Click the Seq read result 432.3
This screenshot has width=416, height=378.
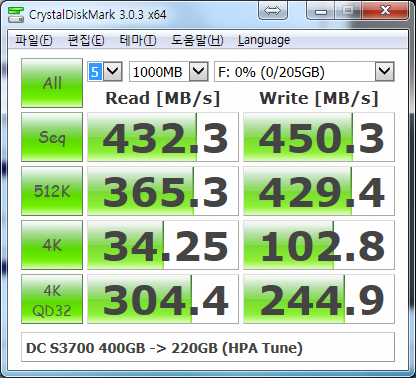[163, 137]
